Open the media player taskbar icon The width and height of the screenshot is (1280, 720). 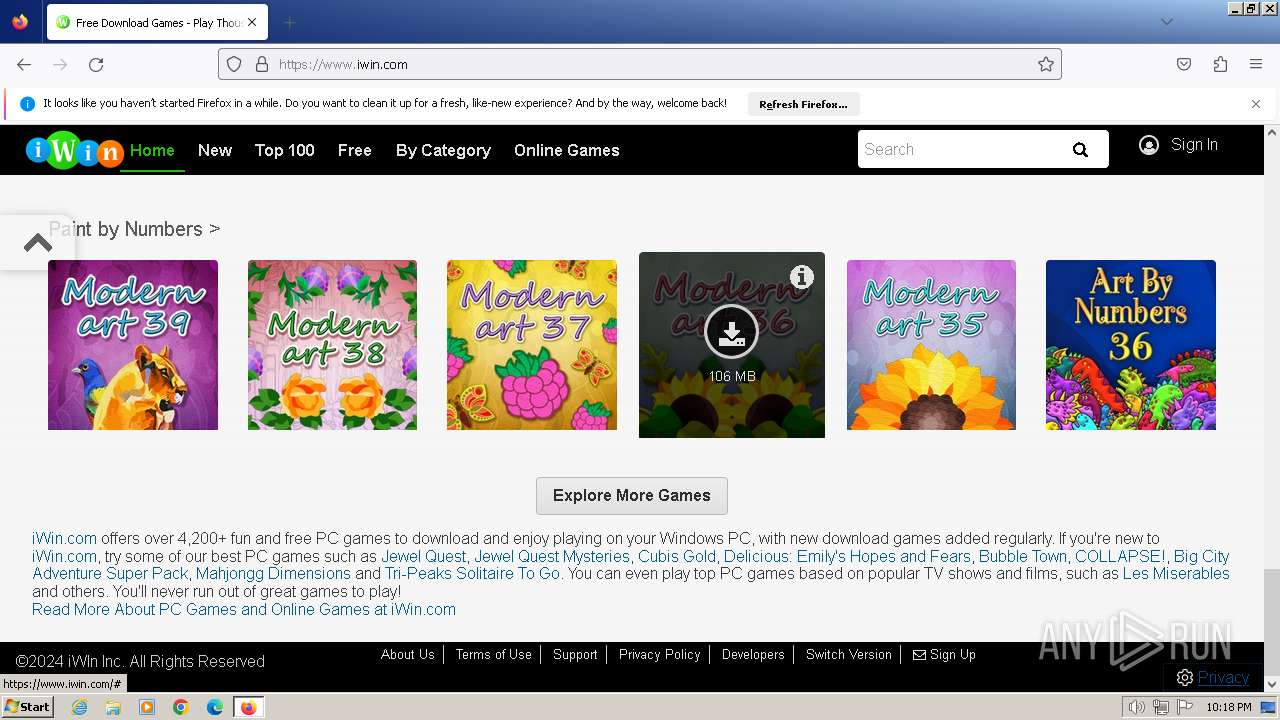point(147,707)
